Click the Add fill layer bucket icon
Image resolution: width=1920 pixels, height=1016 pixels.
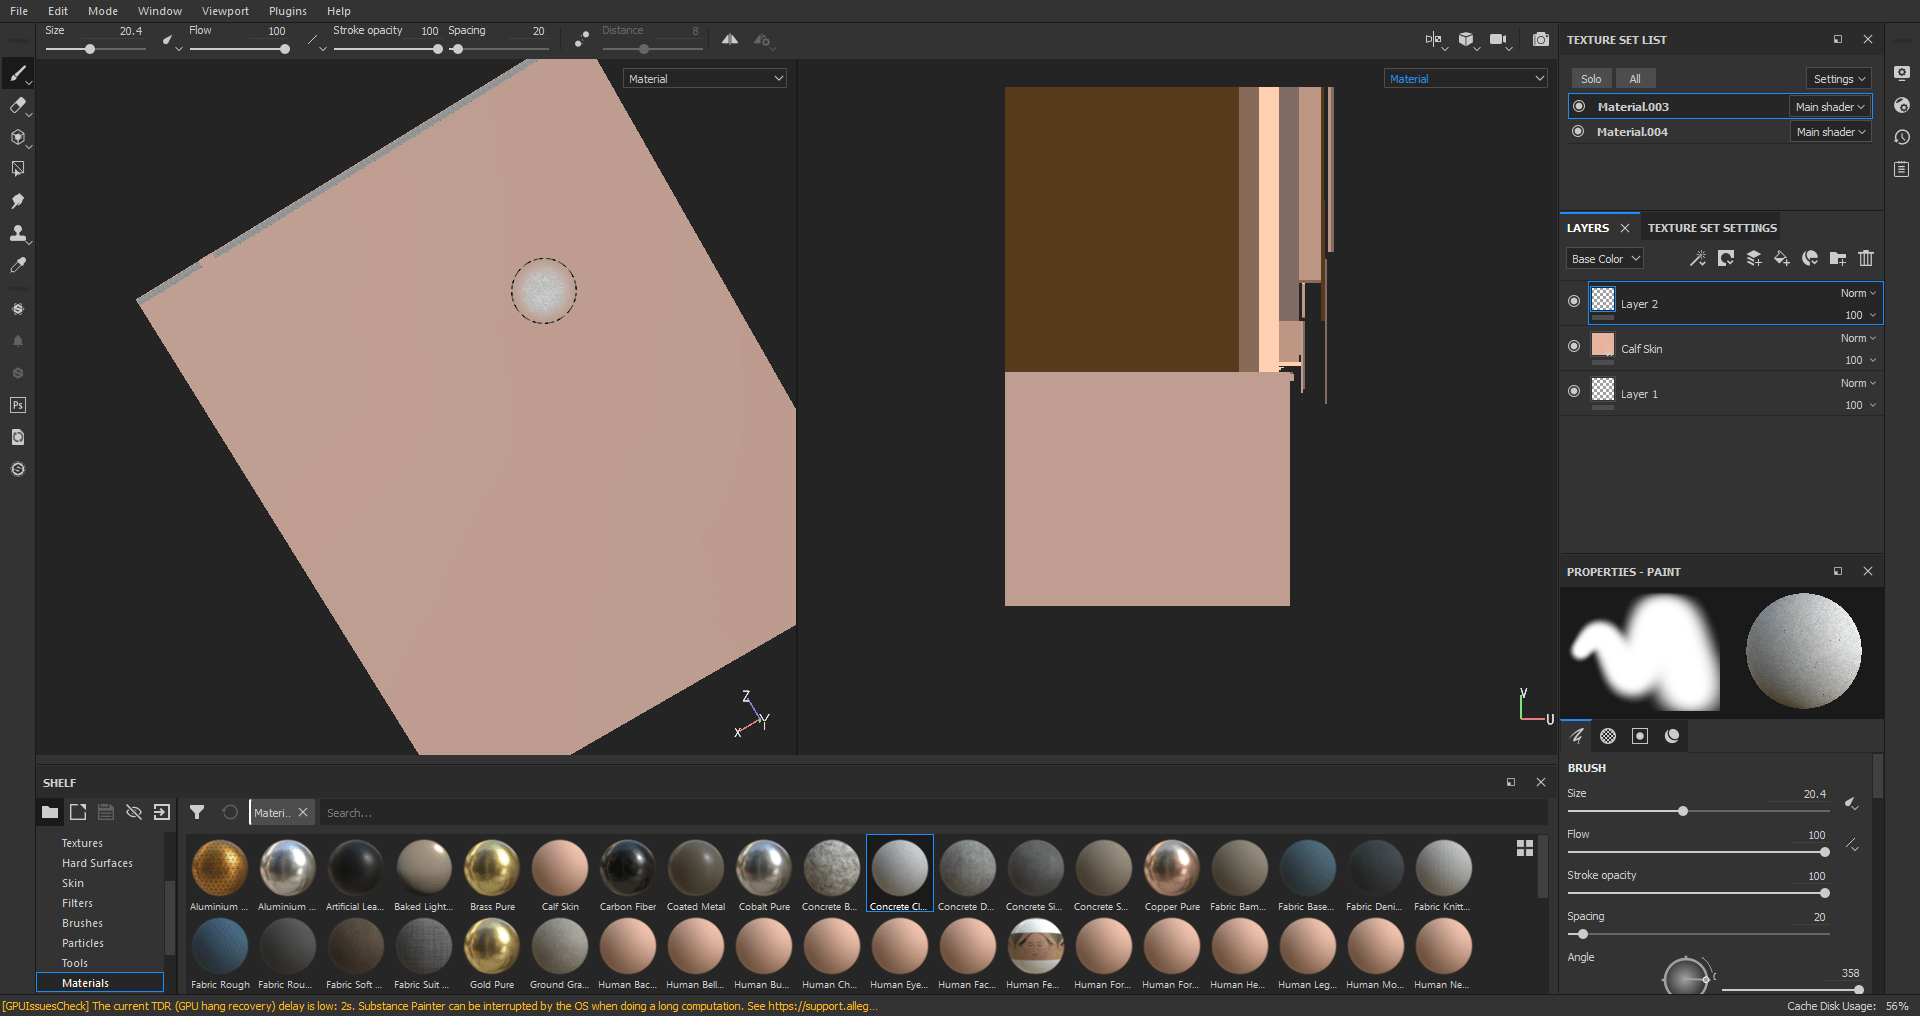point(1782,258)
